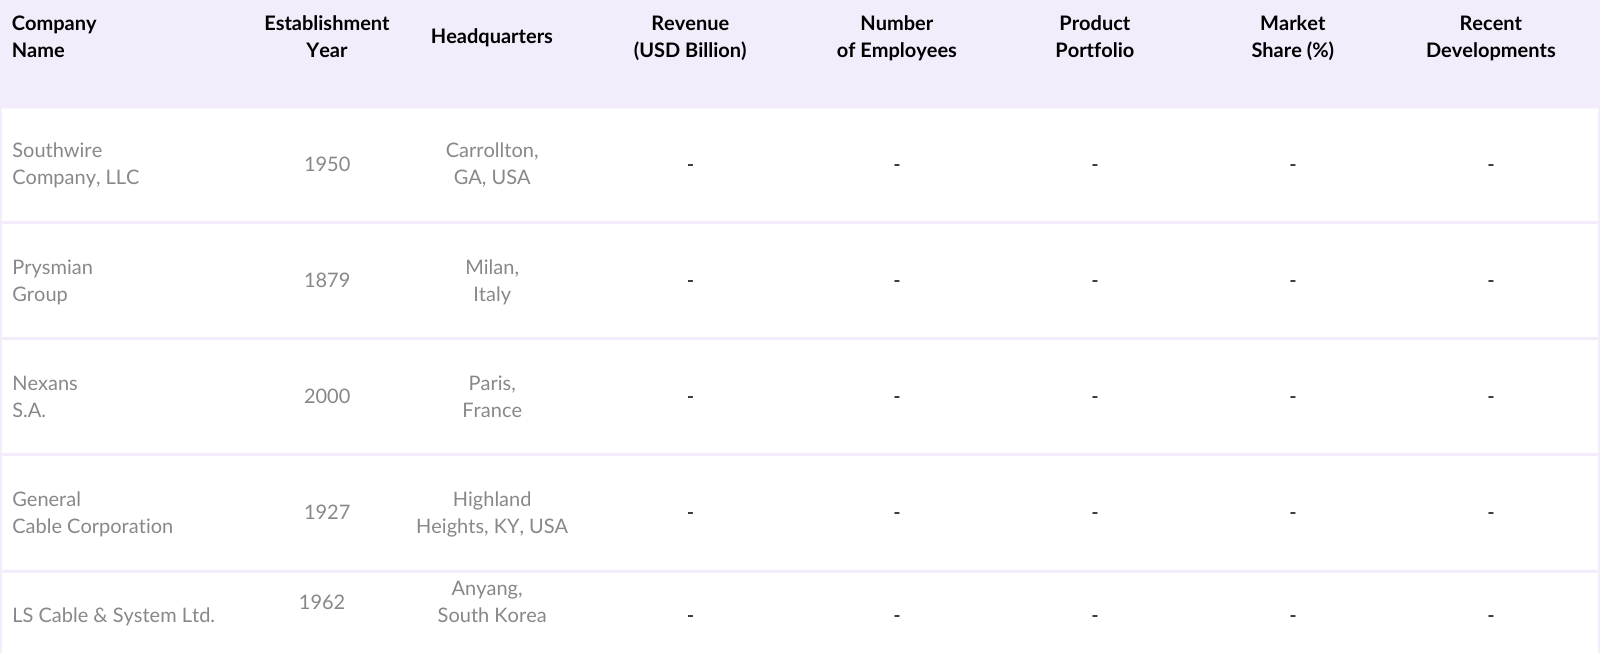Select the Prysmian Group company name
The height and width of the screenshot is (653, 1600).
(x=52, y=281)
